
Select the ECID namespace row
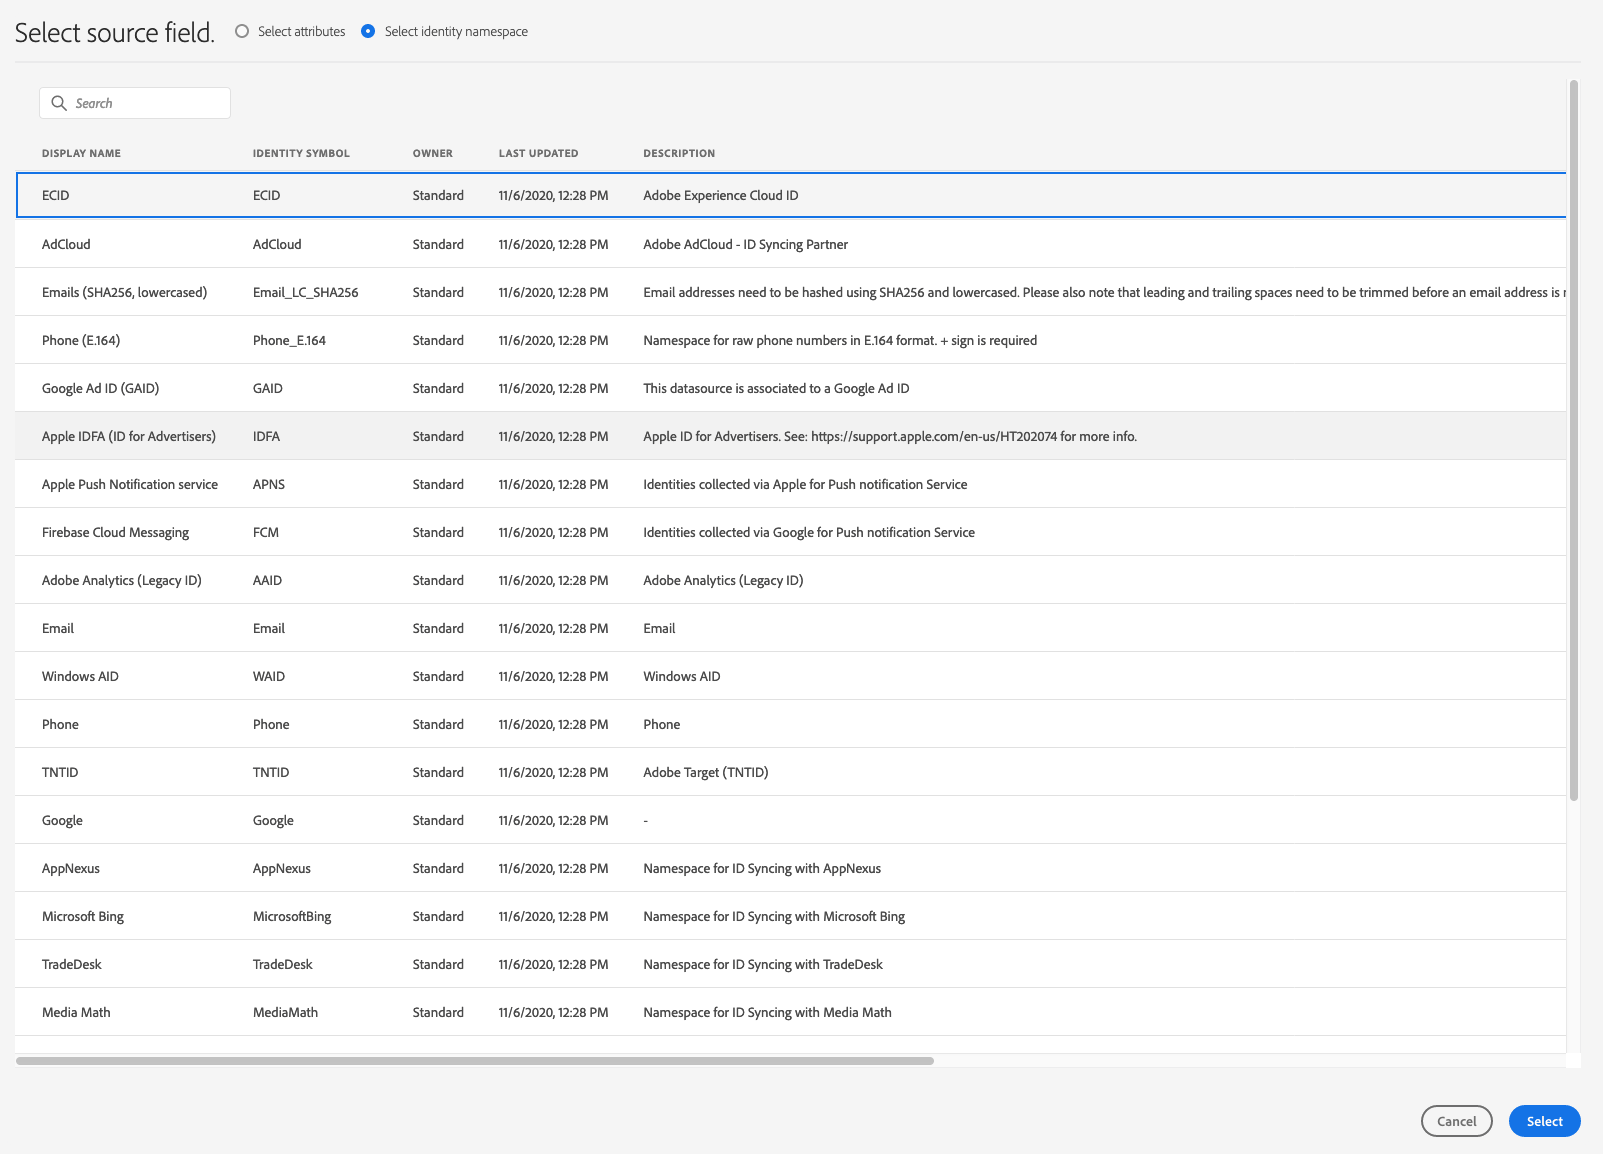(56, 195)
